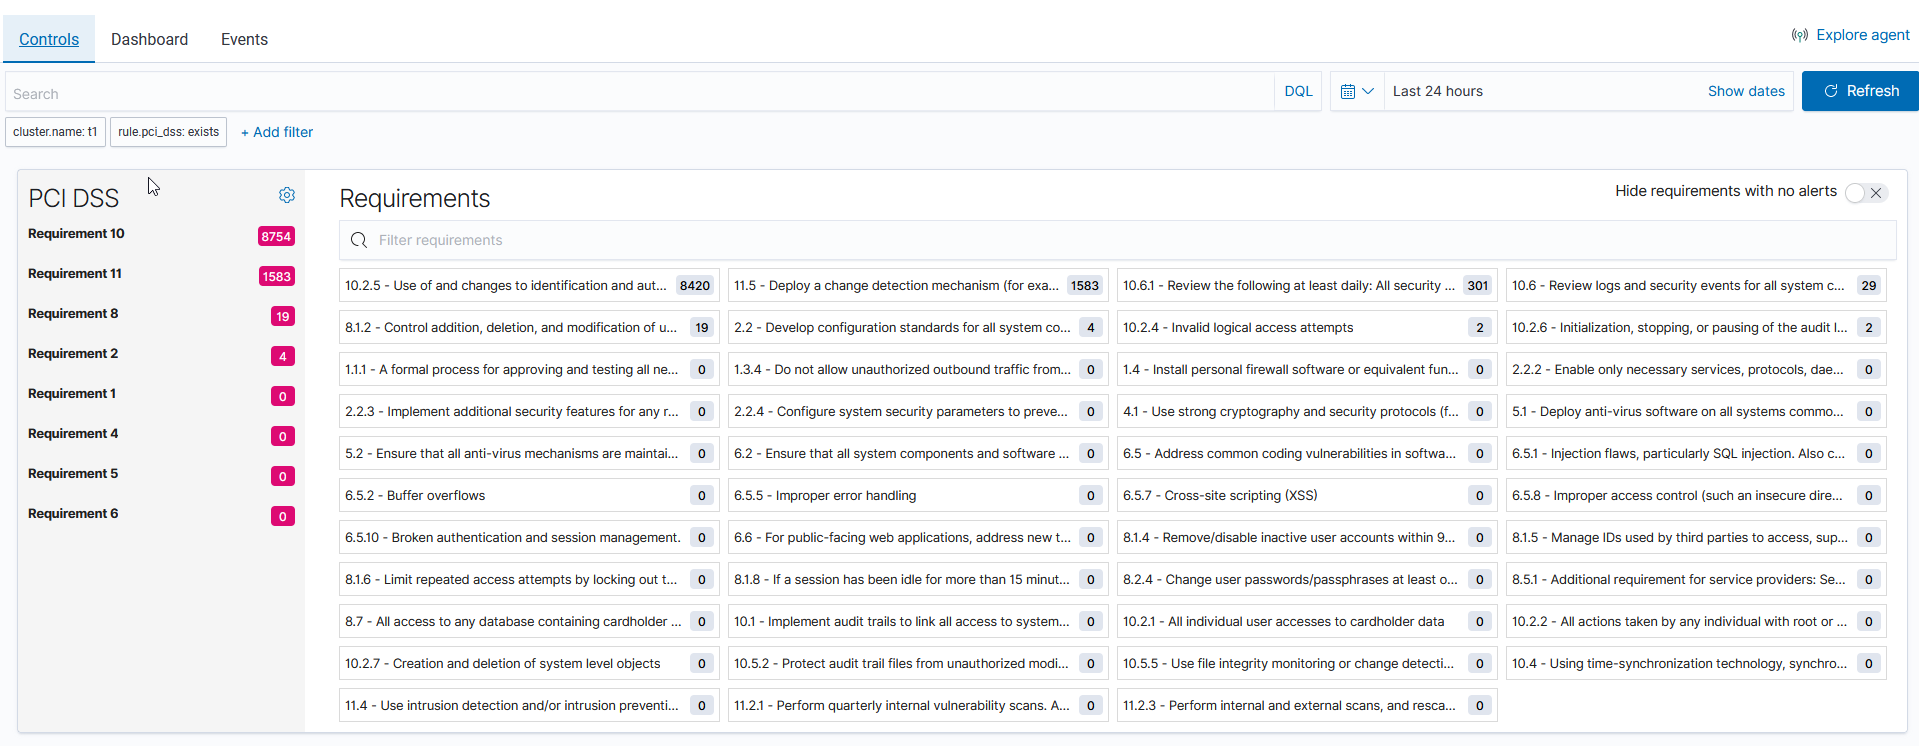The image size is (1919, 746).
Task: Open requirement 6.5.7 Cross-site scripting (XSS)
Action: [x=1307, y=495]
